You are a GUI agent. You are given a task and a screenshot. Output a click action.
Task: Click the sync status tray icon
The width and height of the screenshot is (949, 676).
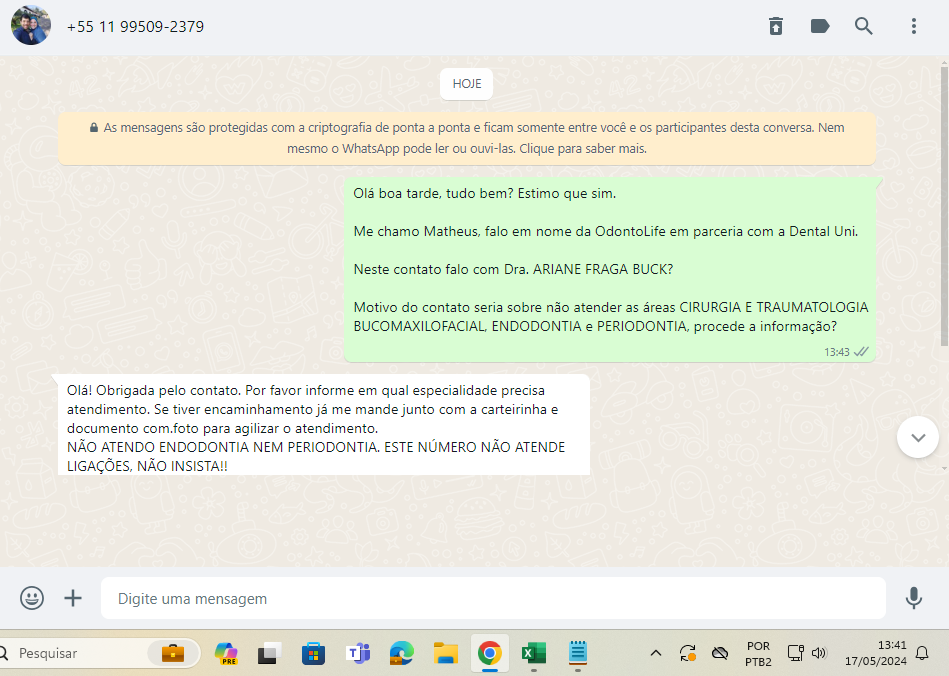pyautogui.click(x=688, y=653)
